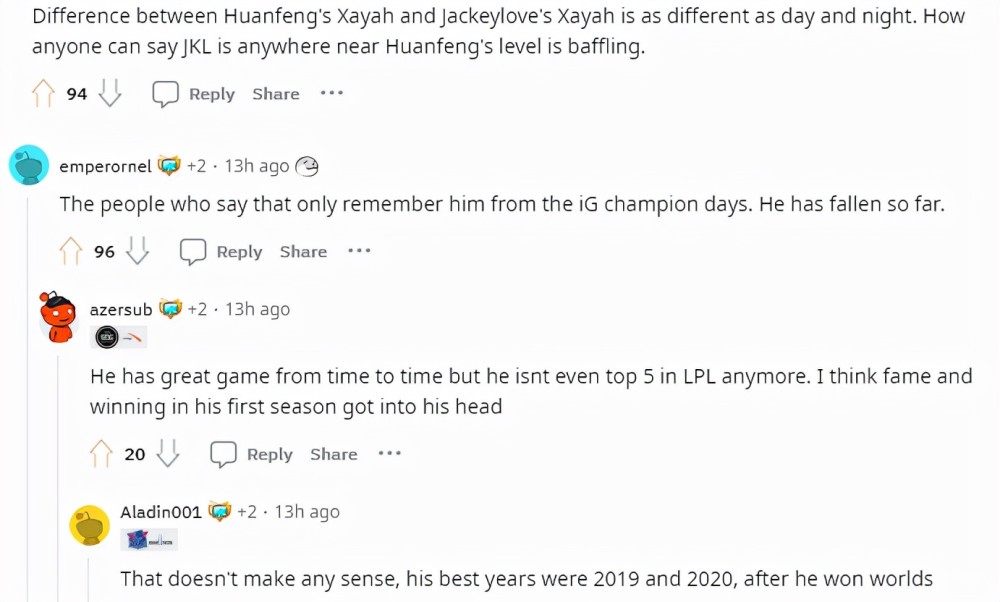Share the 94-point Xayah comment
The width and height of the screenshot is (1000, 602).
[276, 94]
